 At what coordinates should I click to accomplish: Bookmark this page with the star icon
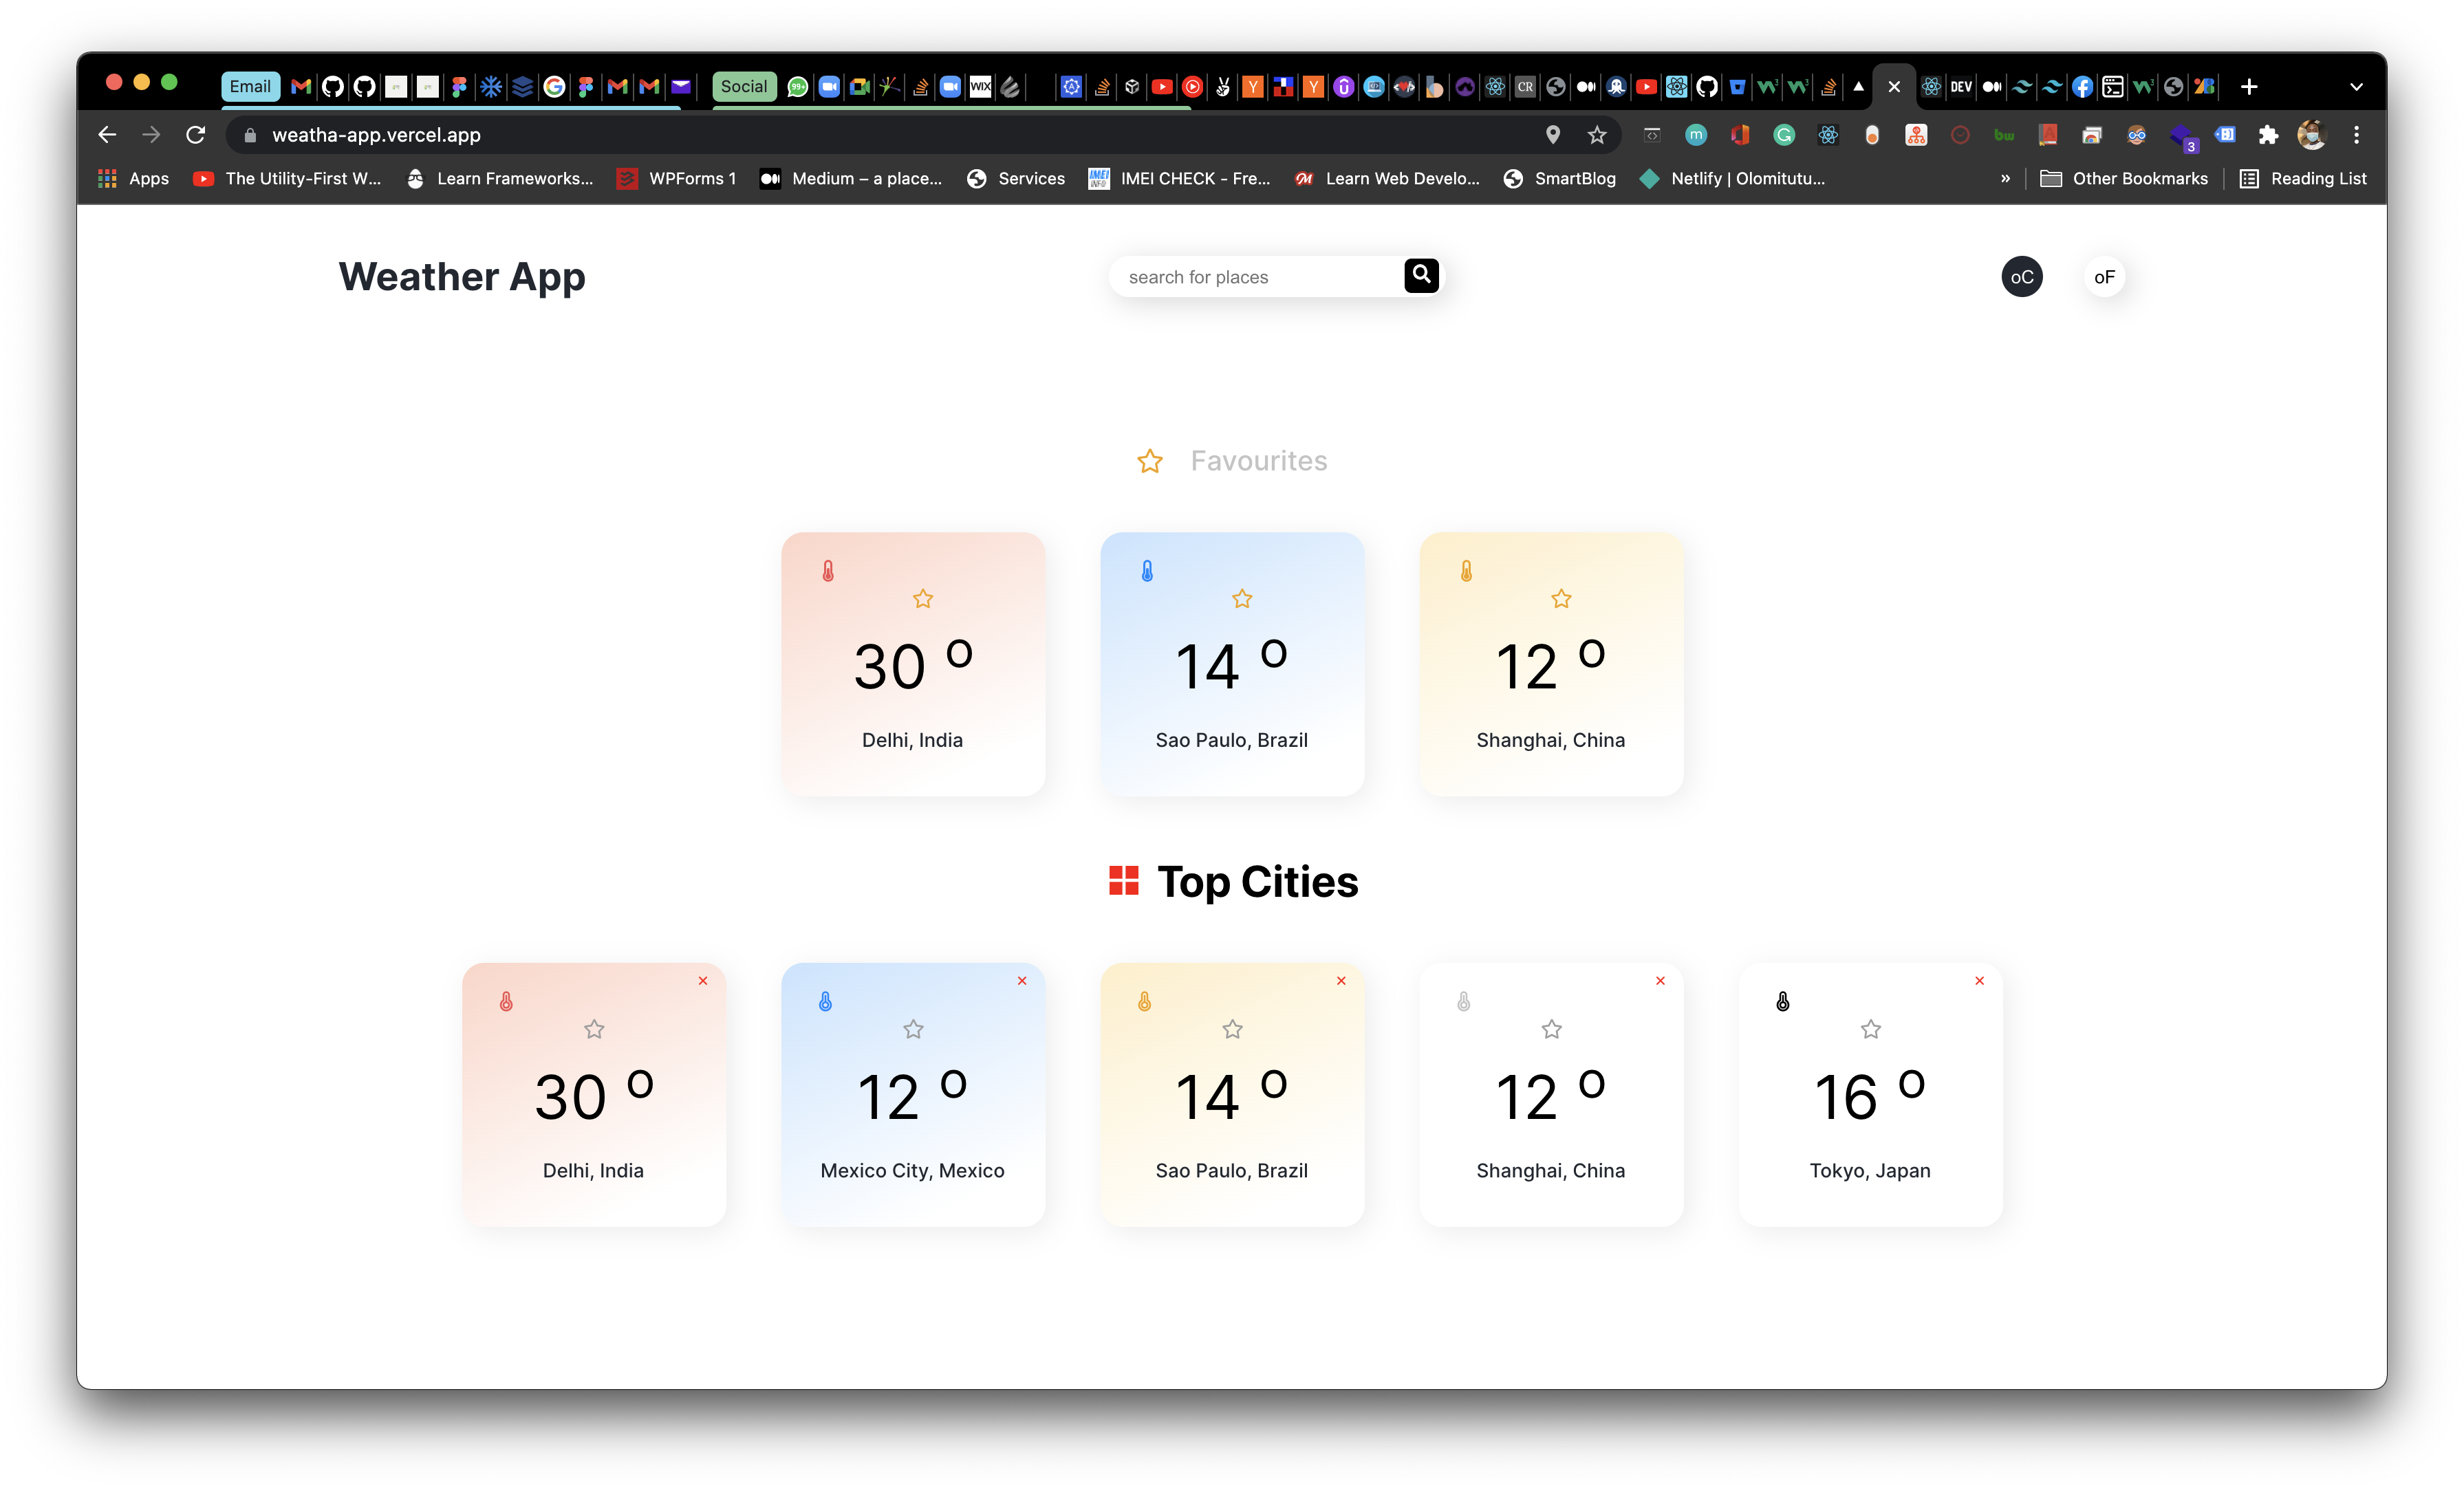pos(1597,135)
